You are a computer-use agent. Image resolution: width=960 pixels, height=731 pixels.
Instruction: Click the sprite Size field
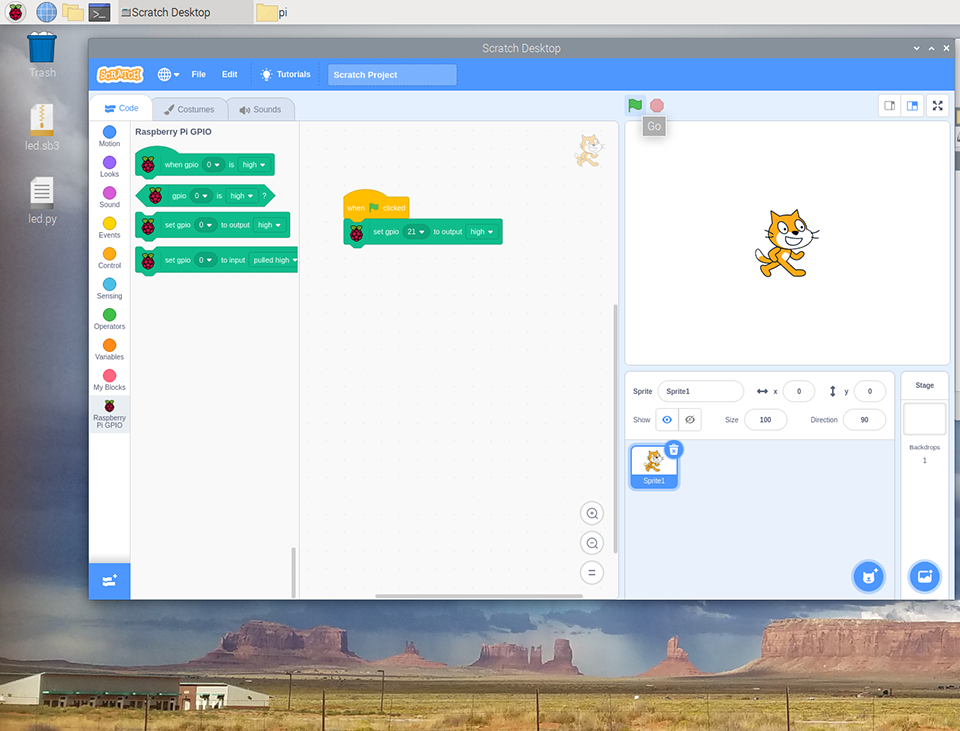(x=765, y=420)
